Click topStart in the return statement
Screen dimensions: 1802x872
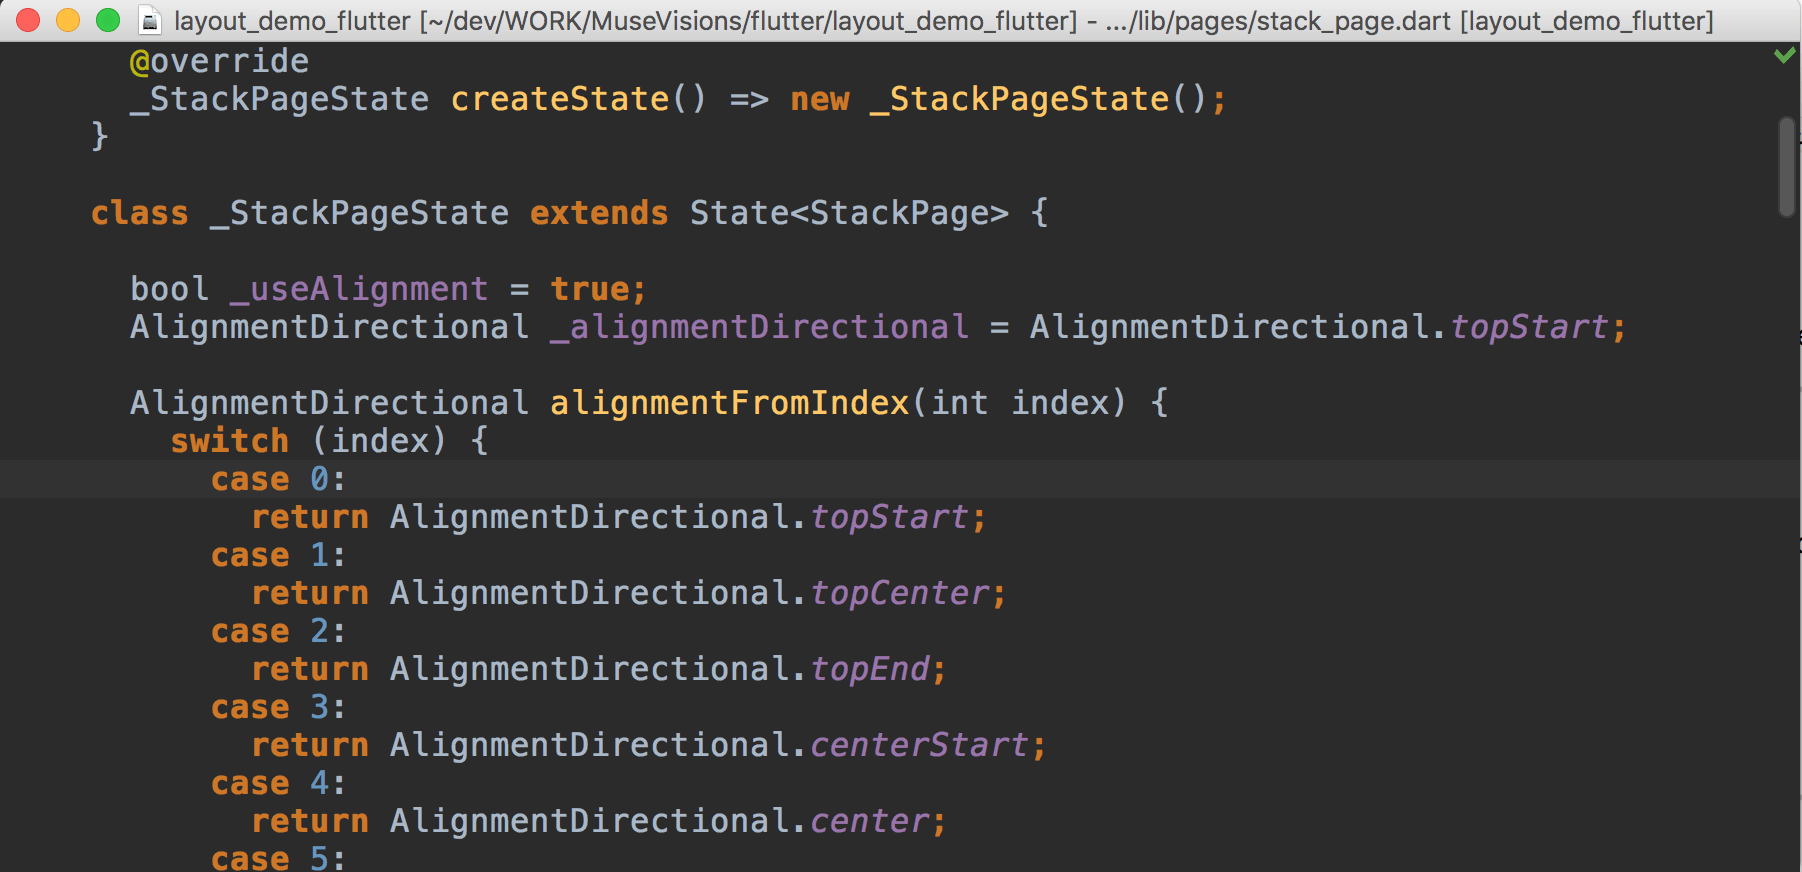889,517
